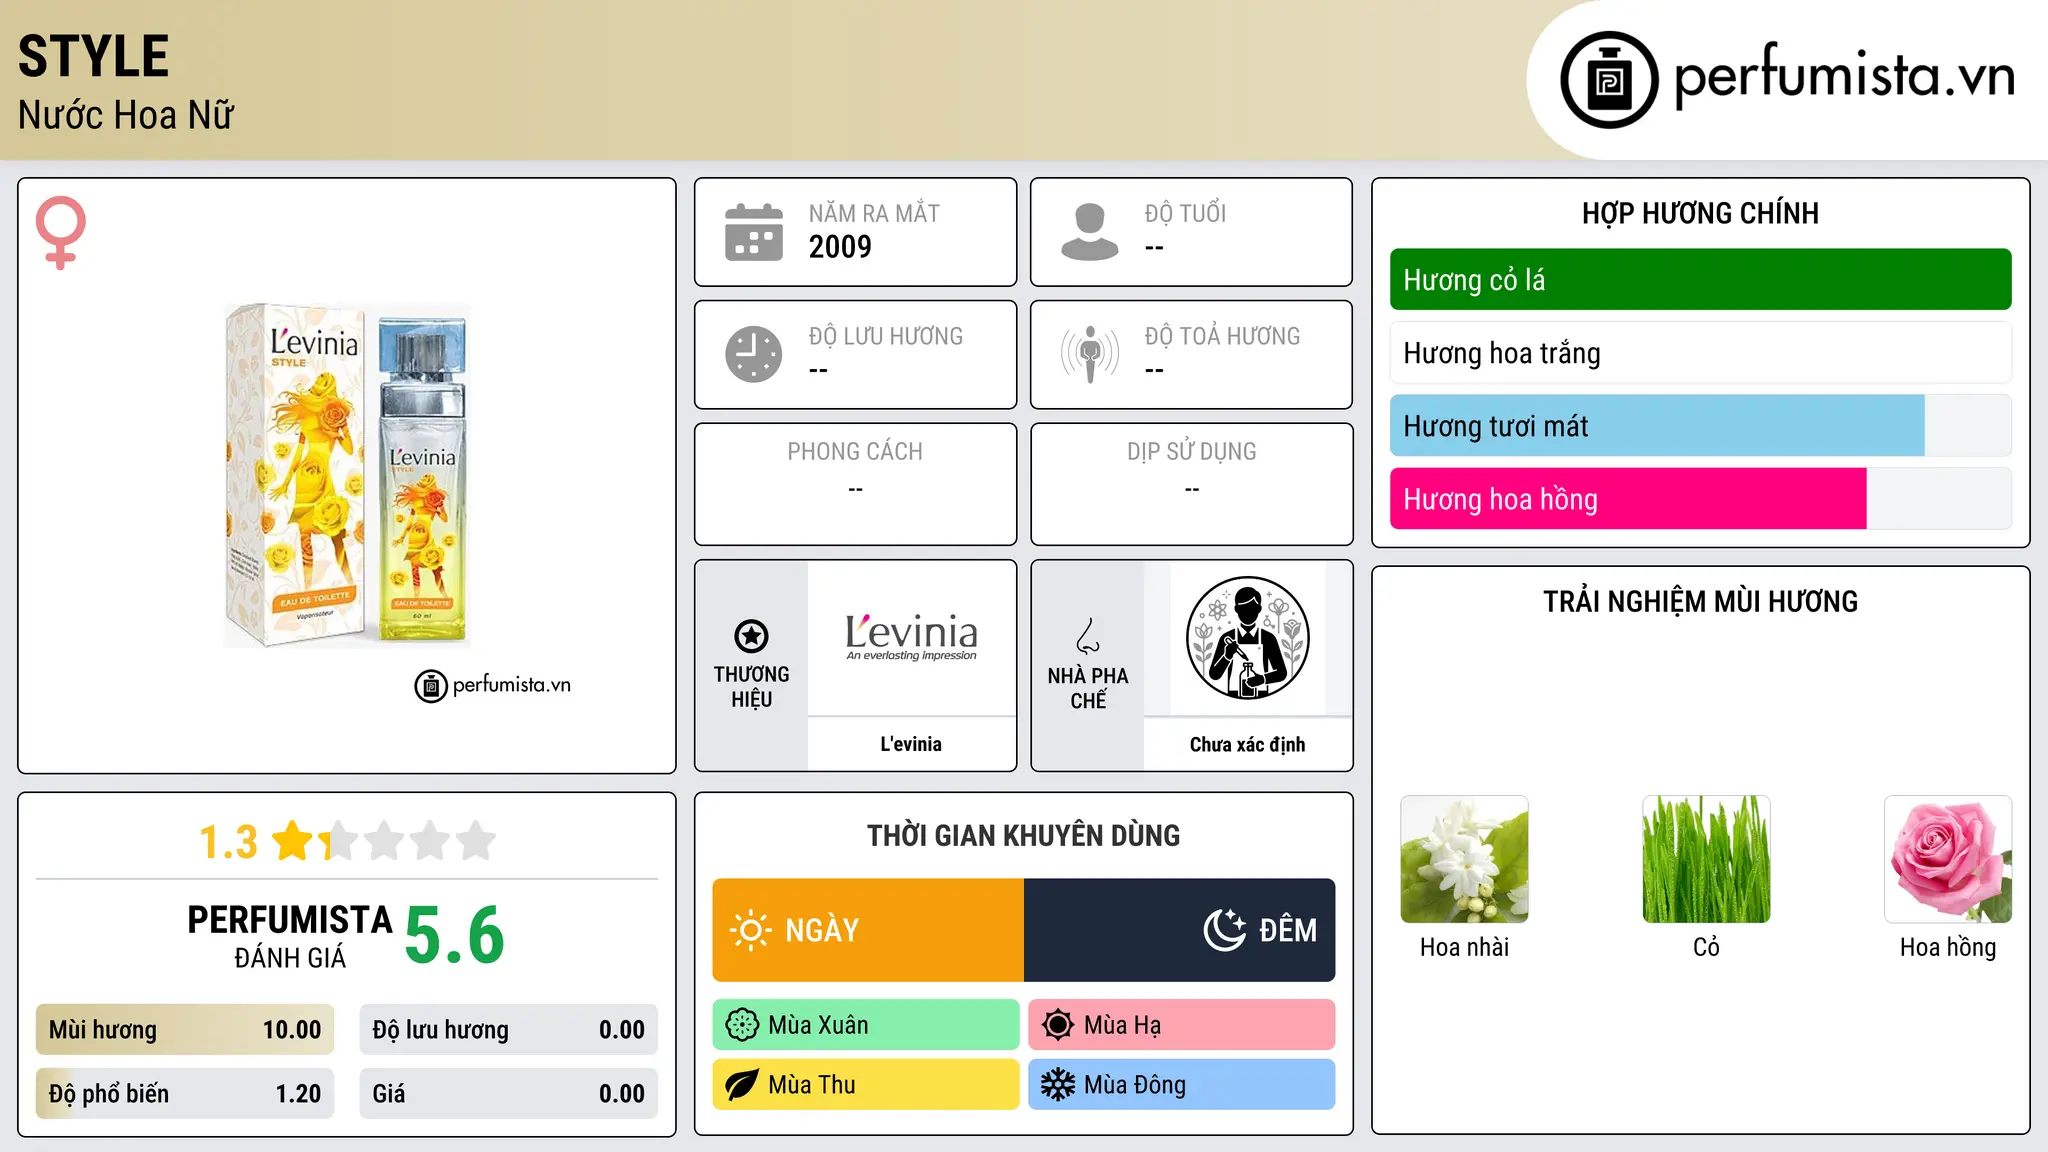Click the perfumer illustration avatar
2048x1152 pixels.
pyautogui.click(x=1248, y=638)
